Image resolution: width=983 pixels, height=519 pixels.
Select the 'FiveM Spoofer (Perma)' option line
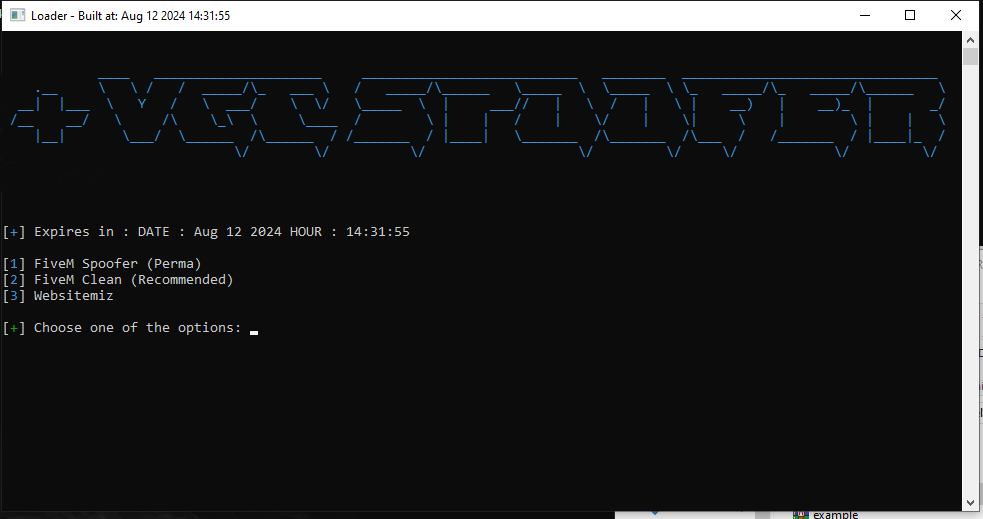click(x=102, y=264)
